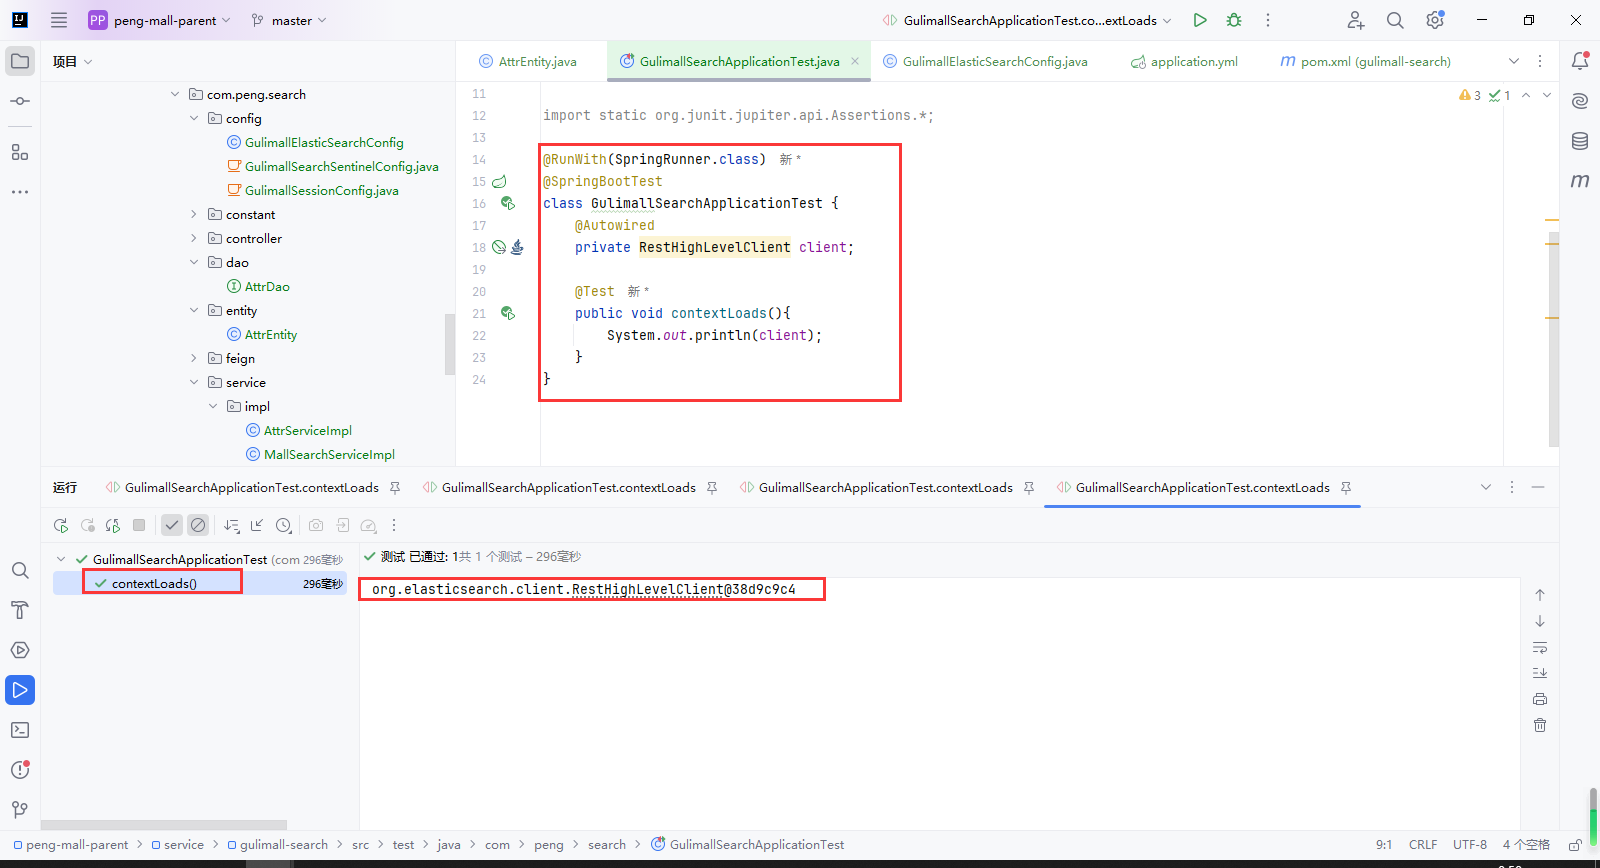Select the AttrDao file in tree
The image size is (1600, 868).
coord(267,287)
